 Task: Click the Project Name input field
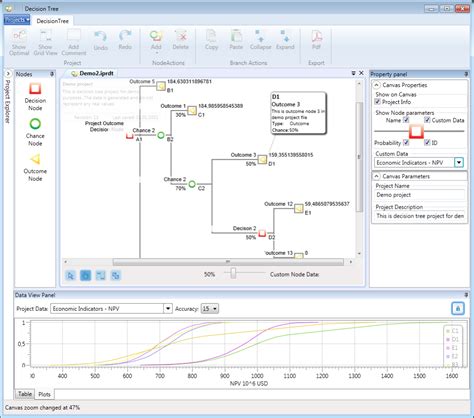coord(419,195)
